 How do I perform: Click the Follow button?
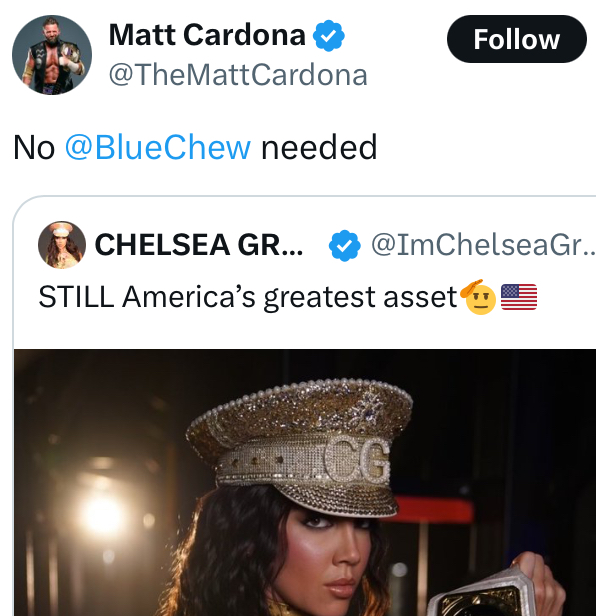point(517,39)
